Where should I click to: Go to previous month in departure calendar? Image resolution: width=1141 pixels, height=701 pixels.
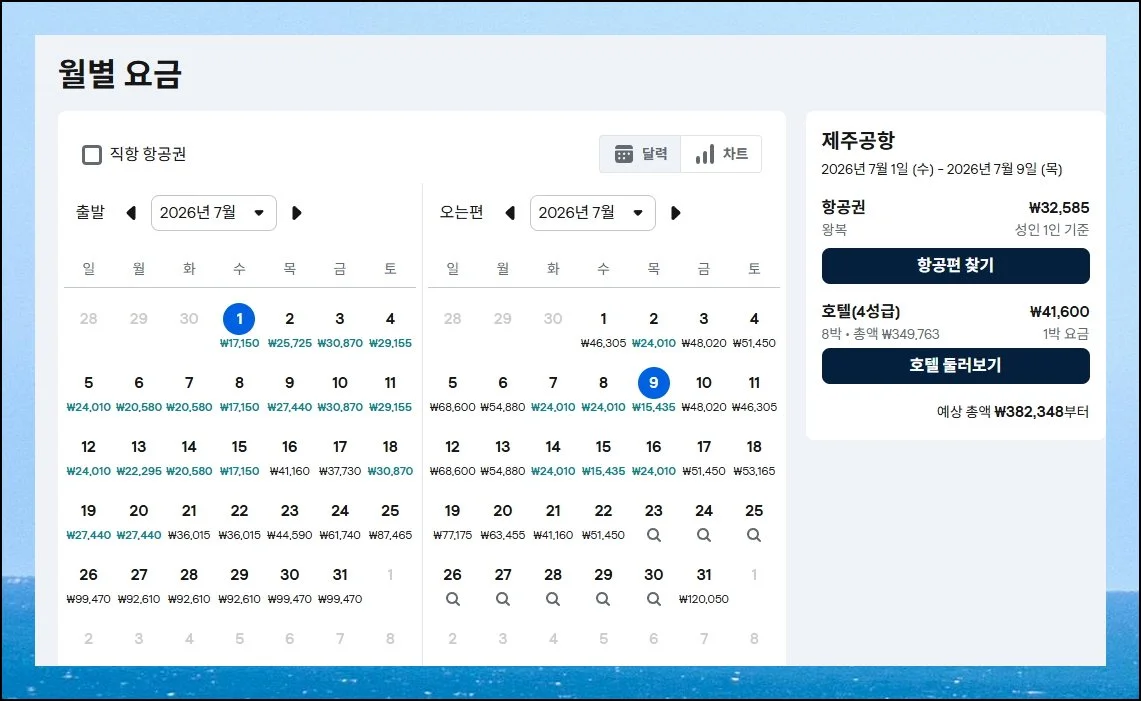131,213
